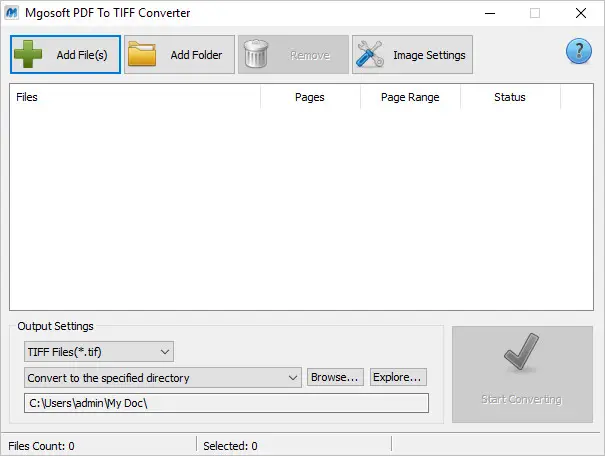
Task: Click the Output Settings group label
Action: [55, 326]
